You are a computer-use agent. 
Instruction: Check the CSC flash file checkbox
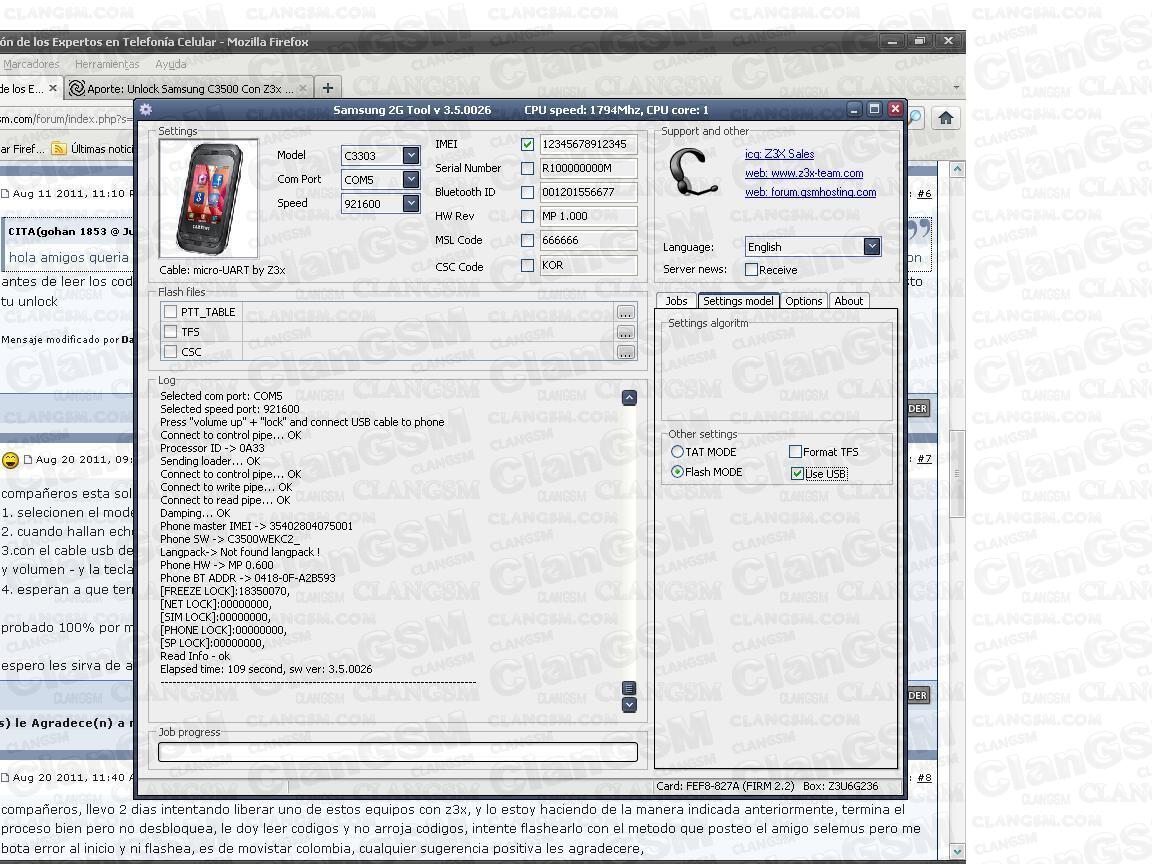tap(170, 352)
